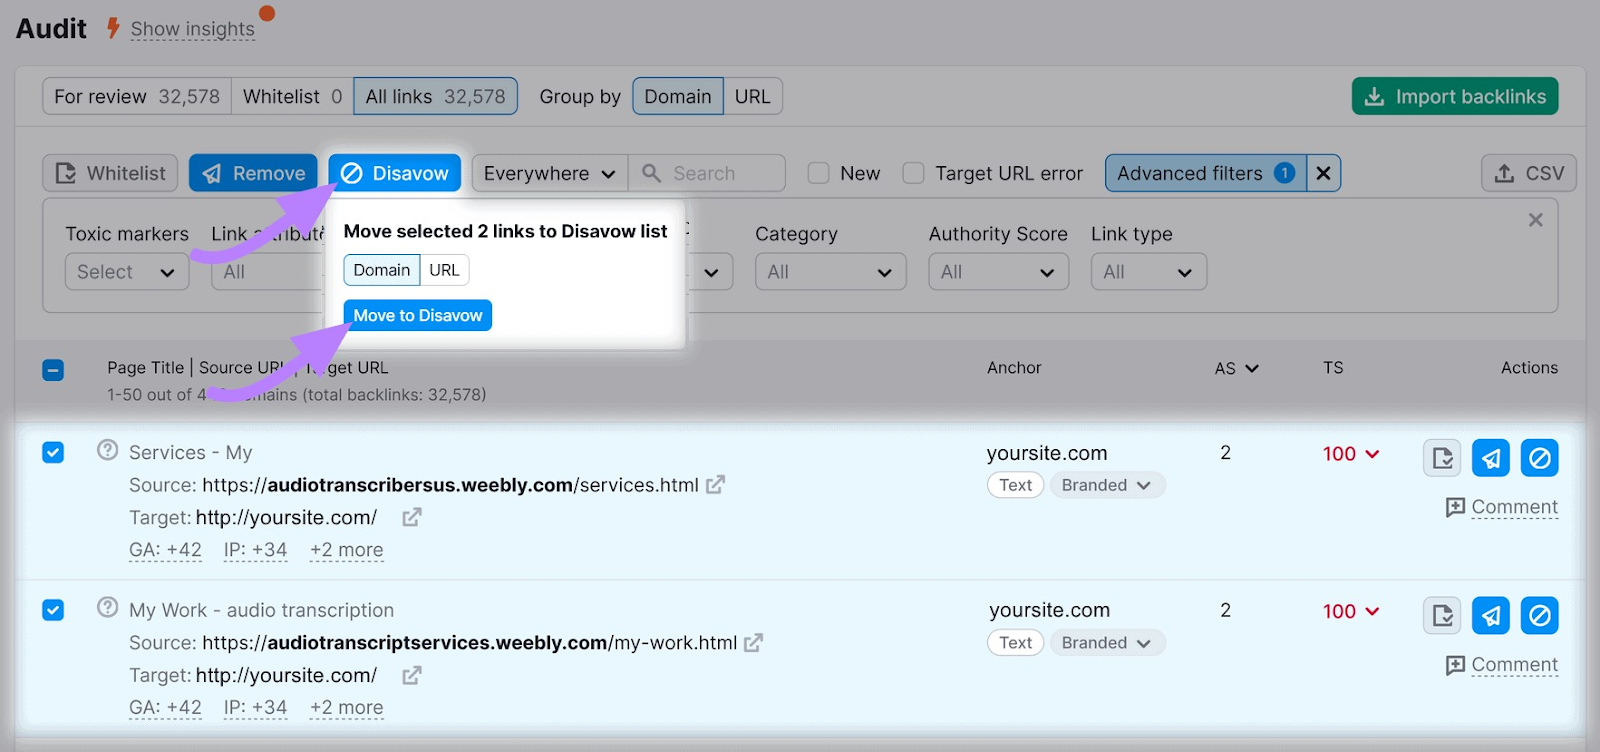Viewport: 1600px width, 752px height.
Task: Open the Toxic markers Select dropdown
Action: (127, 272)
